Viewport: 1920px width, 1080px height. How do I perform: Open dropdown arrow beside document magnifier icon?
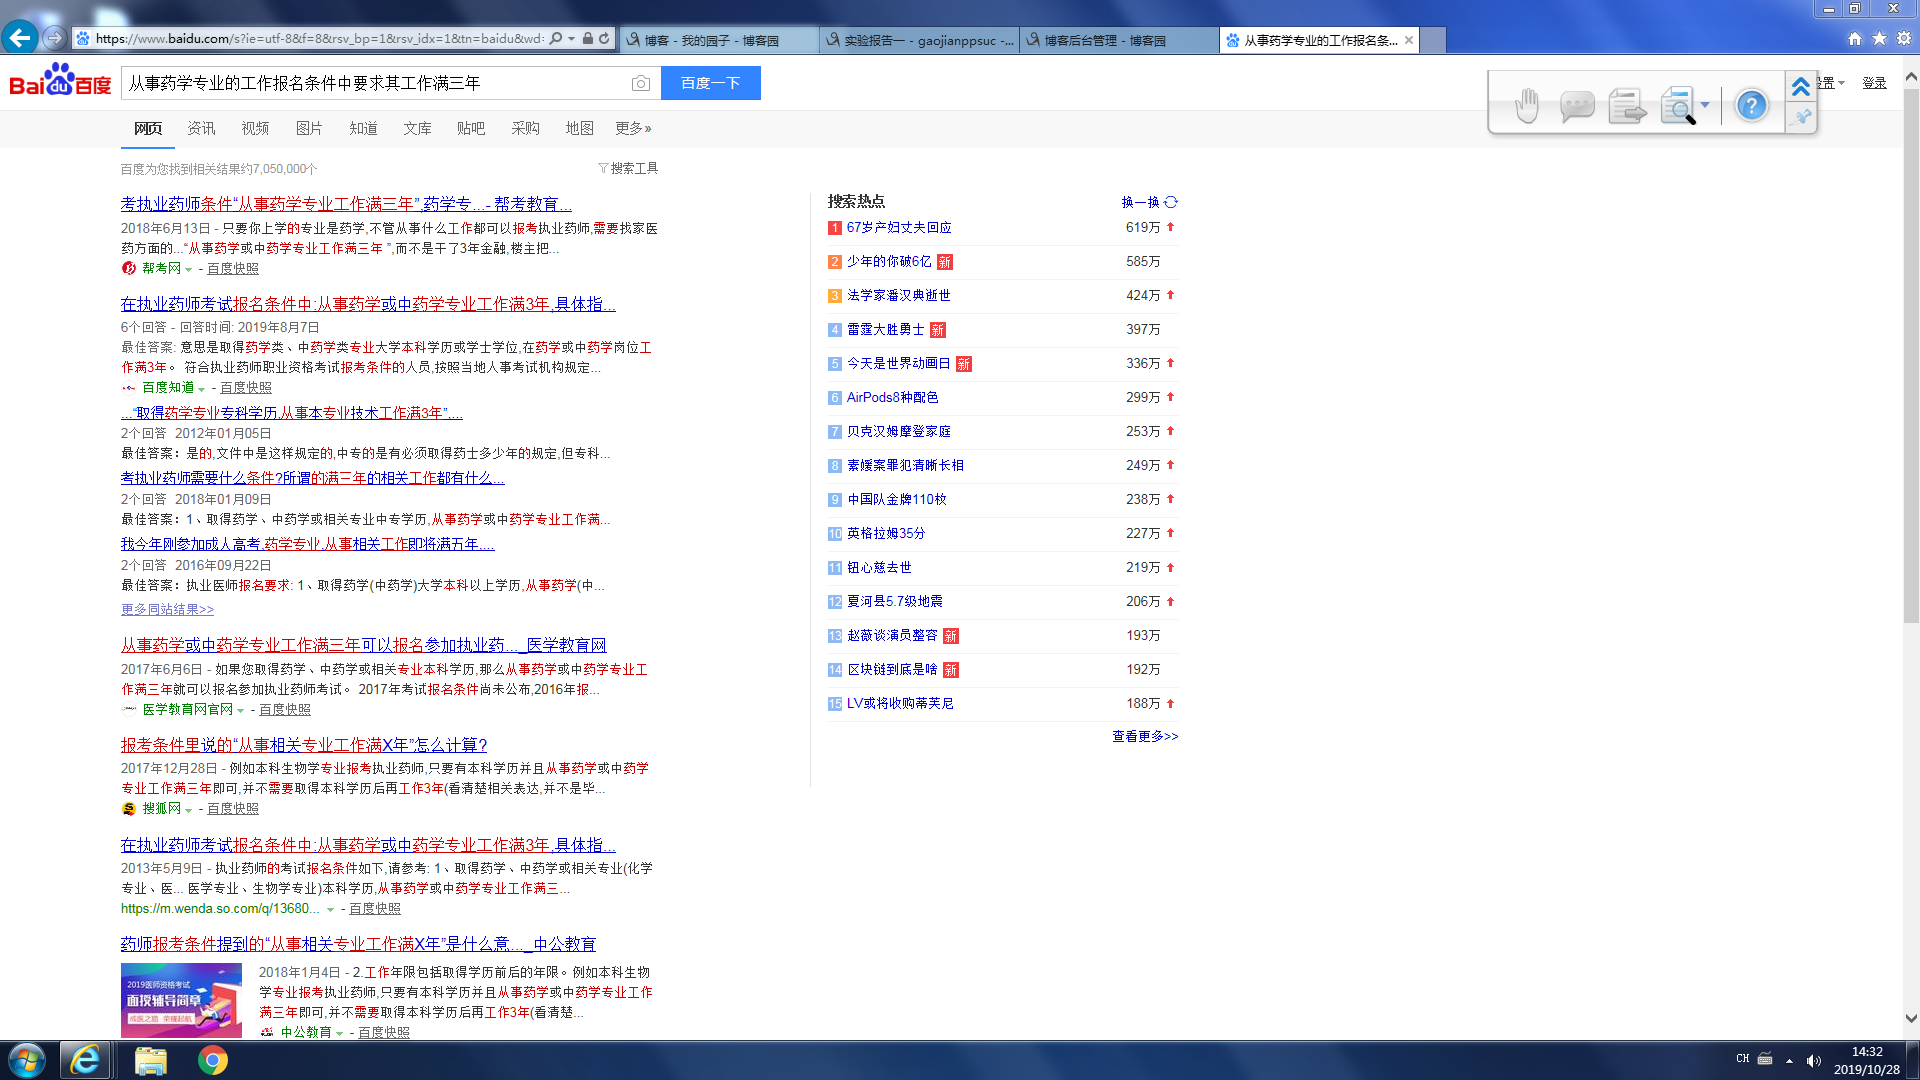pyautogui.click(x=1705, y=104)
